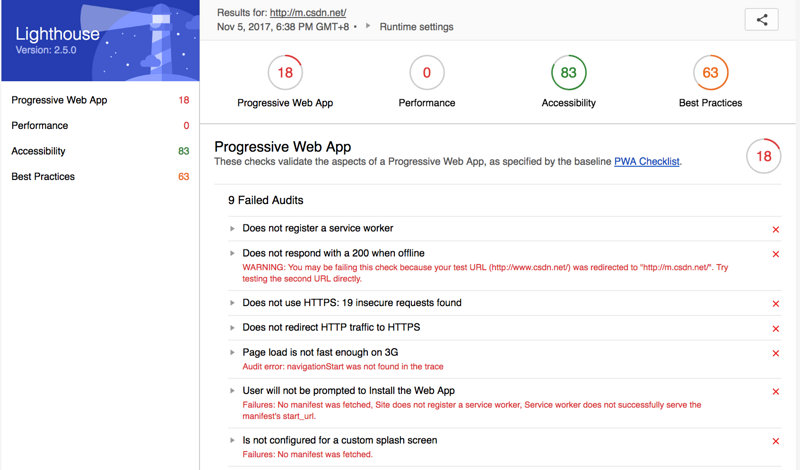Select Best Practices in sidebar navigation
This screenshot has height=470, width=800.
[x=100, y=177]
